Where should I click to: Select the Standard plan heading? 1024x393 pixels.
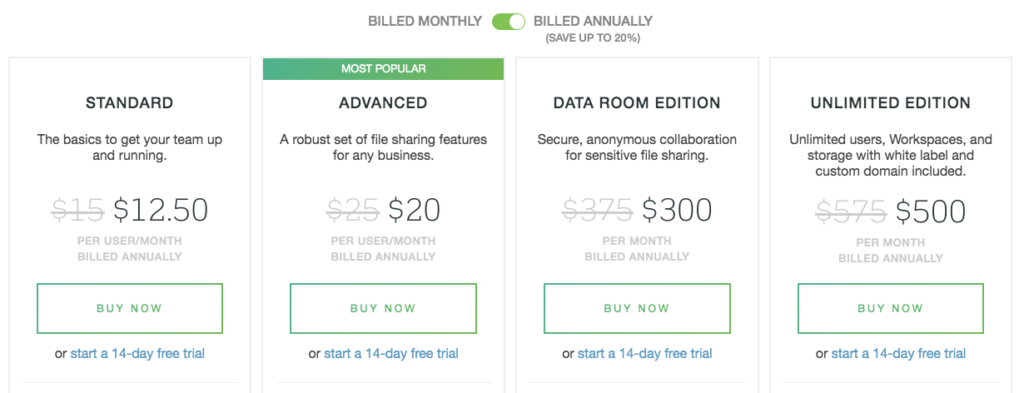129,103
